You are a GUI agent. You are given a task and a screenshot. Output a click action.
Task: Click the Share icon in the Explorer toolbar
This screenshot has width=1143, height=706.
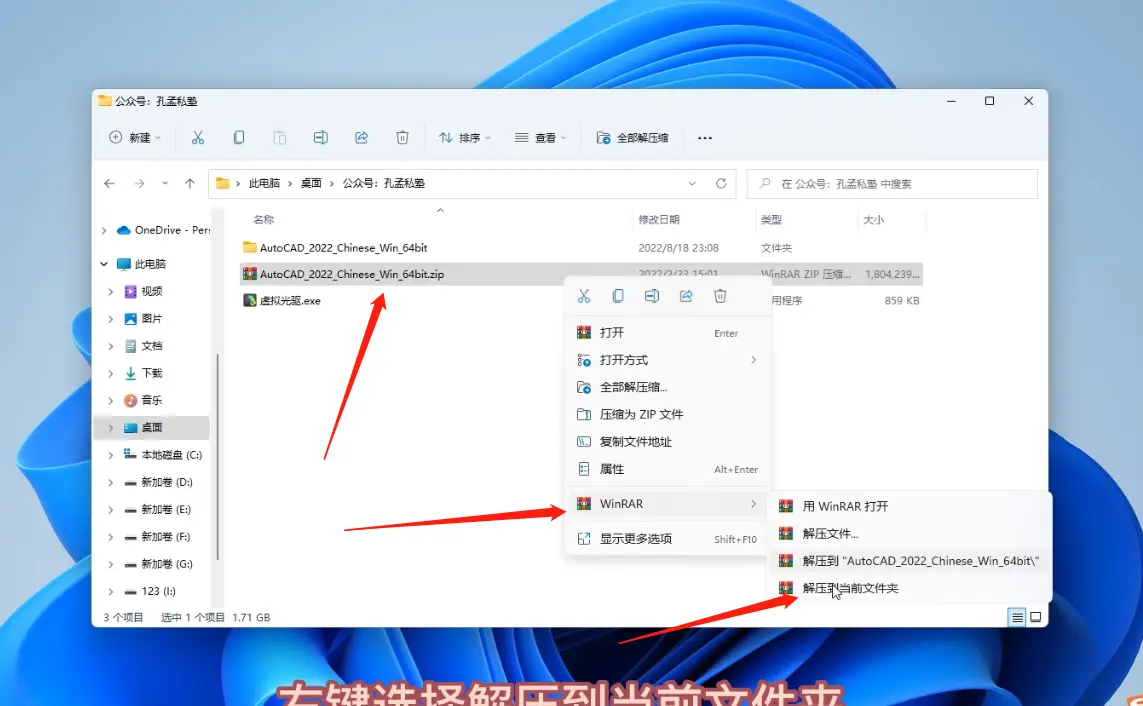click(x=362, y=138)
